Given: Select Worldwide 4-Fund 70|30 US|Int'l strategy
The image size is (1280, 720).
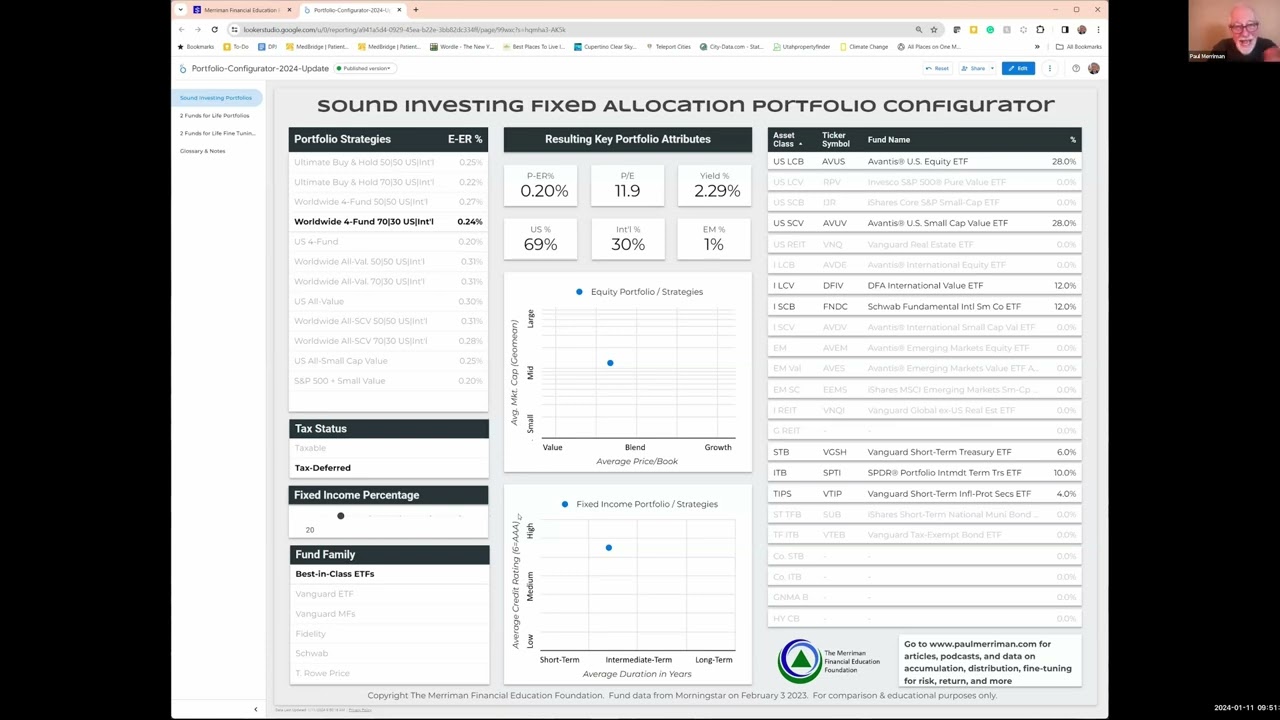Looking at the screenshot, I should click(388, 221).
